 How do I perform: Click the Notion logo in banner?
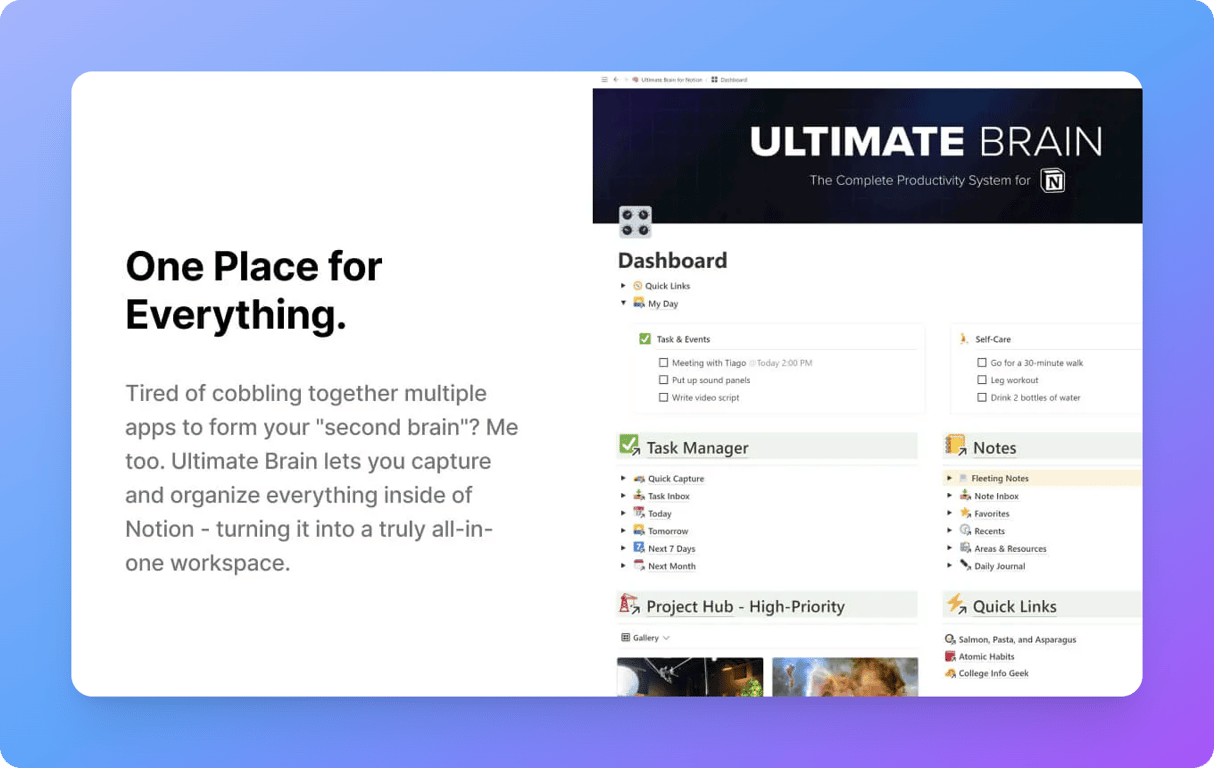(1053, 181)
